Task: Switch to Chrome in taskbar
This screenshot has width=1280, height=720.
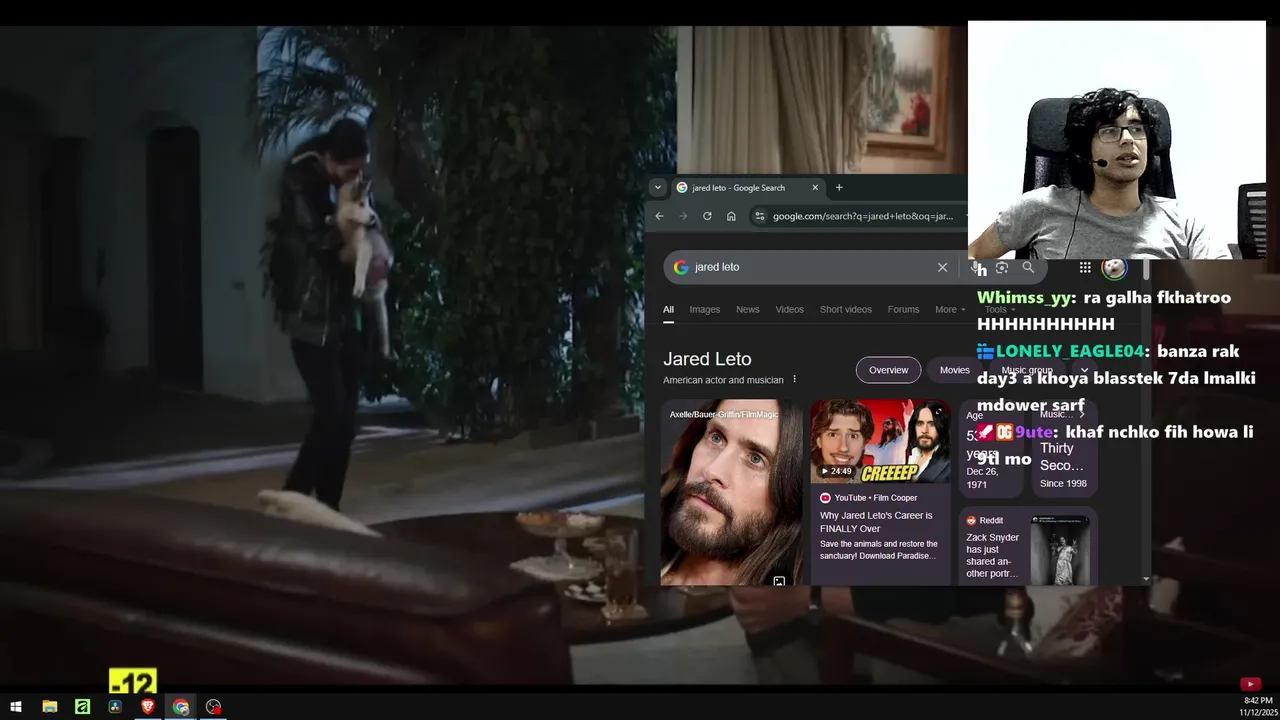Action: point(181,707)
